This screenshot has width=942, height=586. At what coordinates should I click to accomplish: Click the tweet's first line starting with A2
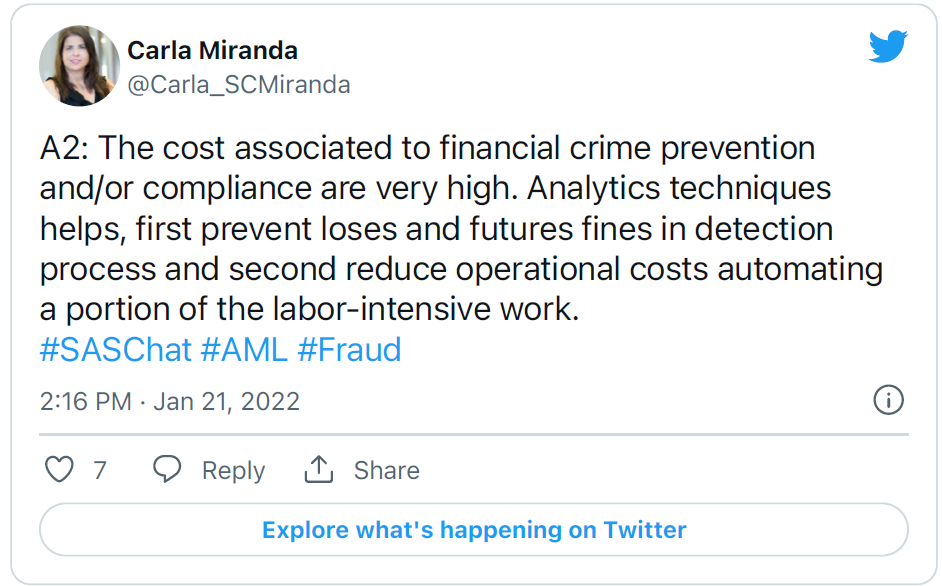pyautogui.click(x=428, y=148)
